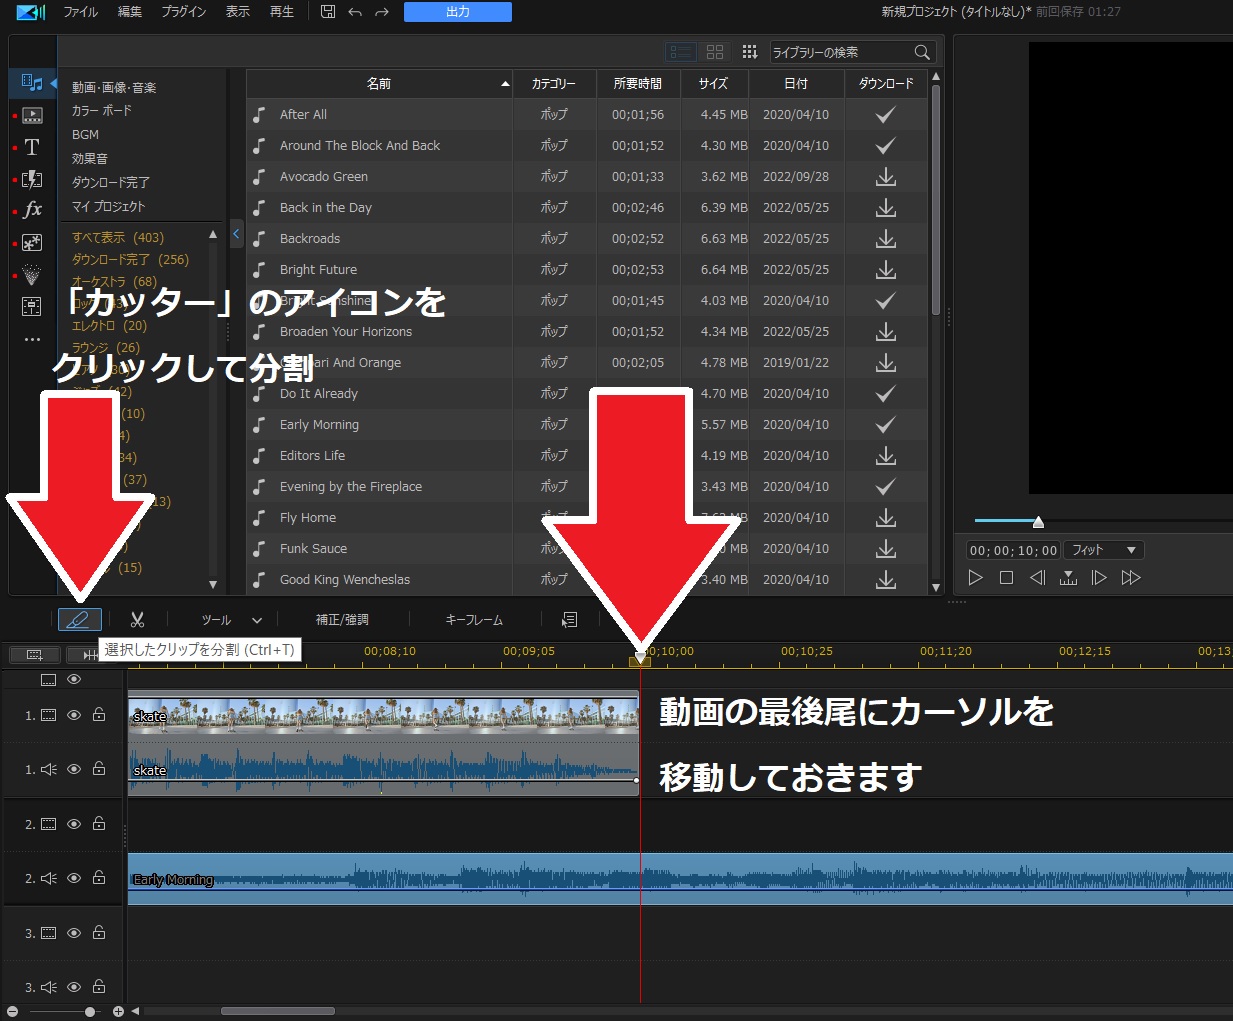Open the ツール dropdown in timeline toolbar
Screen dimensions: 1233x1021
pyautogui.click(x=231, y=620)
